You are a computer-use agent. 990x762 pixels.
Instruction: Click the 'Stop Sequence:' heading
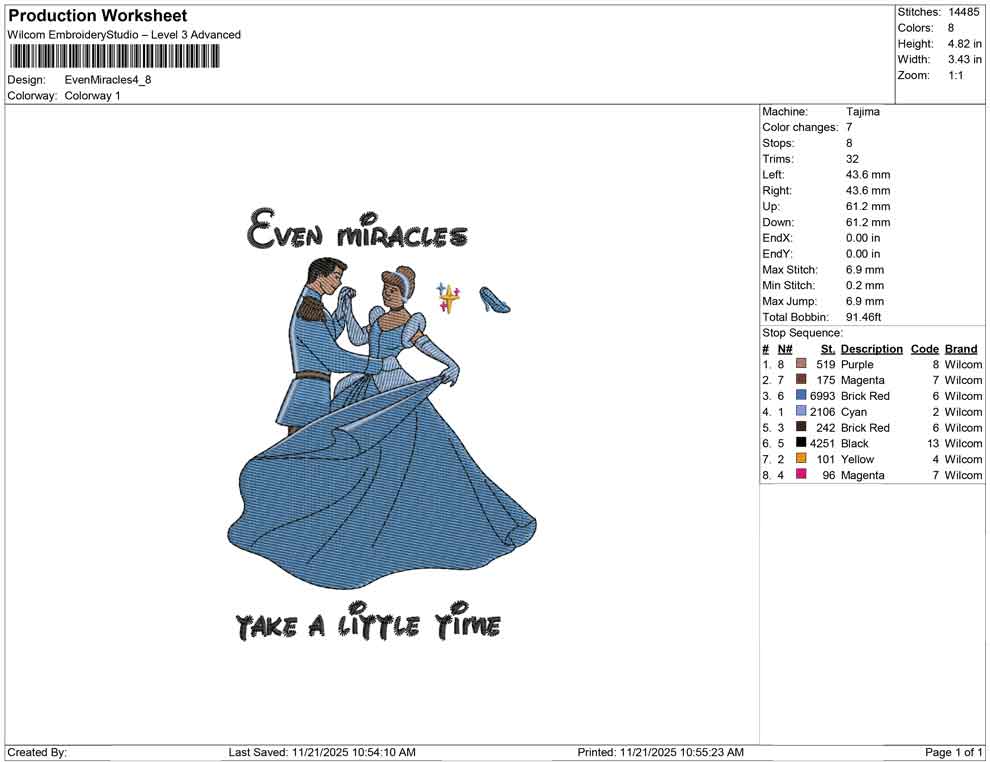pyautogui.click(x=802, y=333)
